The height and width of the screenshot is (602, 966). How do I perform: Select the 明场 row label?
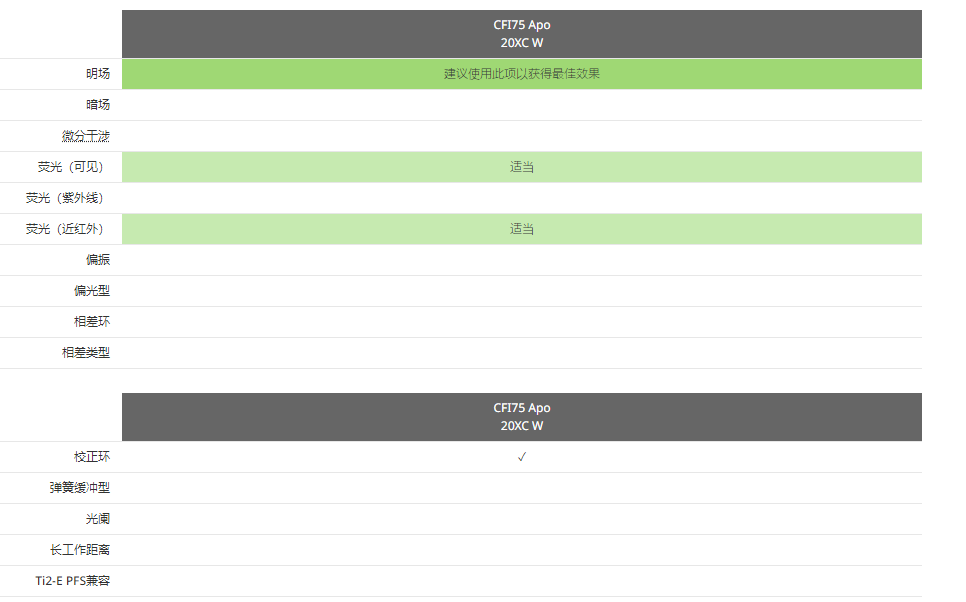98,73
